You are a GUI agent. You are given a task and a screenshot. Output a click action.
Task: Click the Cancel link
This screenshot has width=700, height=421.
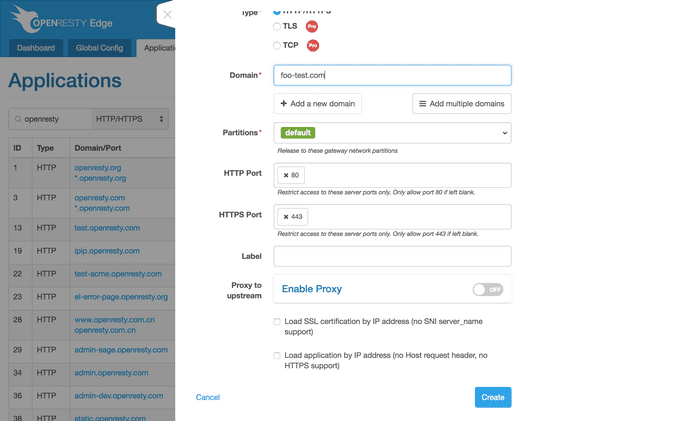tap(208, 397)
